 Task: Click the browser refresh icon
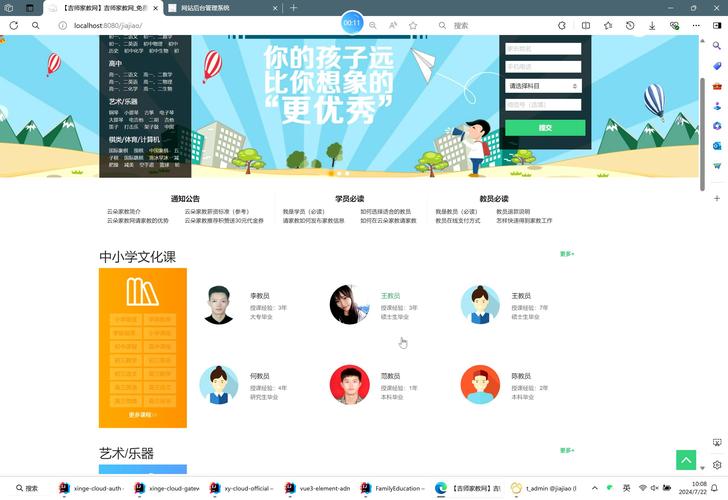coord(14,25)
